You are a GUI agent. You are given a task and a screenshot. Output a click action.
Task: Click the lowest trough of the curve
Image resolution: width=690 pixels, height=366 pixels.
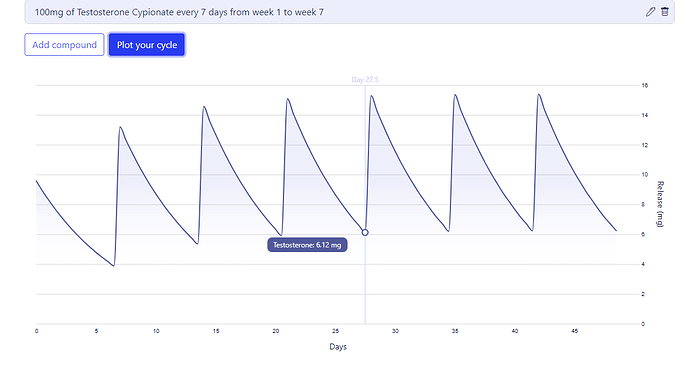pyautogui.click(x=114, y=266)
